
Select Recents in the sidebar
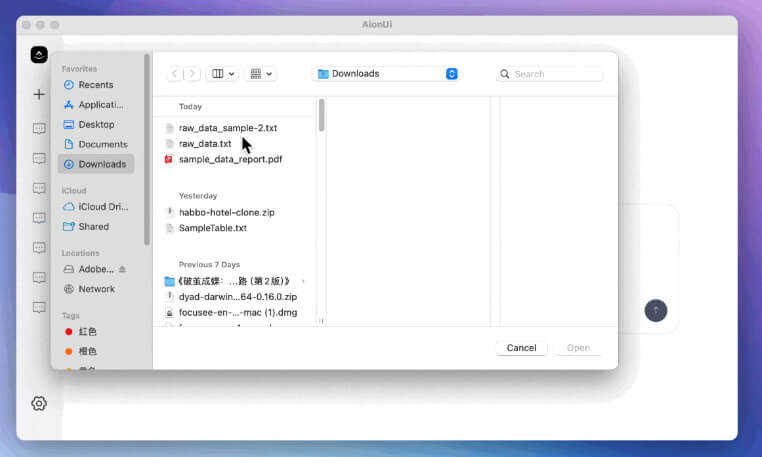pos(95,85)
